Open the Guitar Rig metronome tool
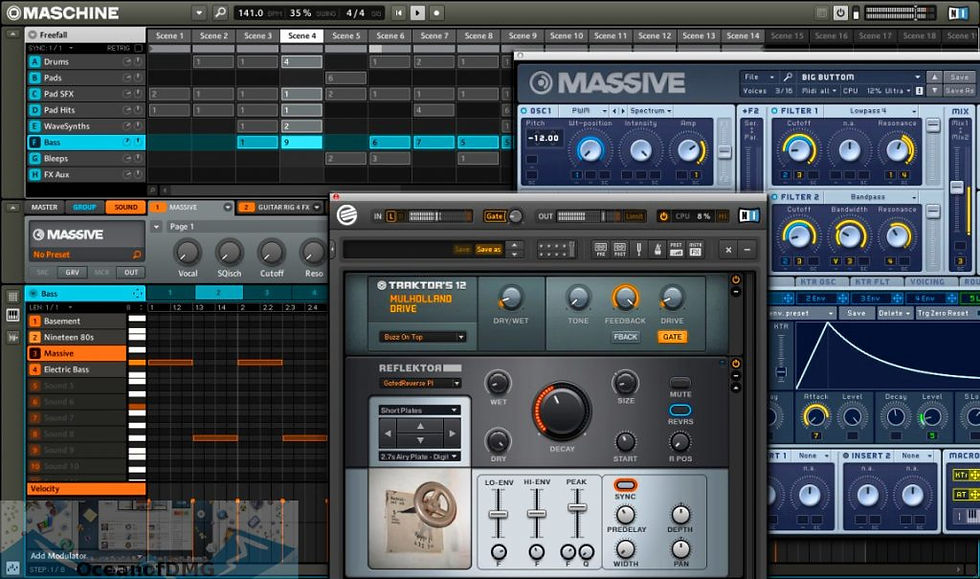The height and width of the screenshot is (579, 980). [658, 249]
